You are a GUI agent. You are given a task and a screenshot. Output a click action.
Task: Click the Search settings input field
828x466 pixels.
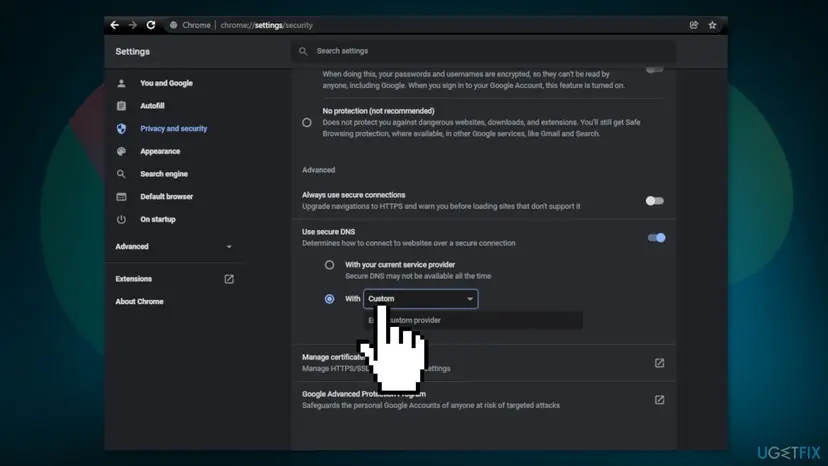483,51
